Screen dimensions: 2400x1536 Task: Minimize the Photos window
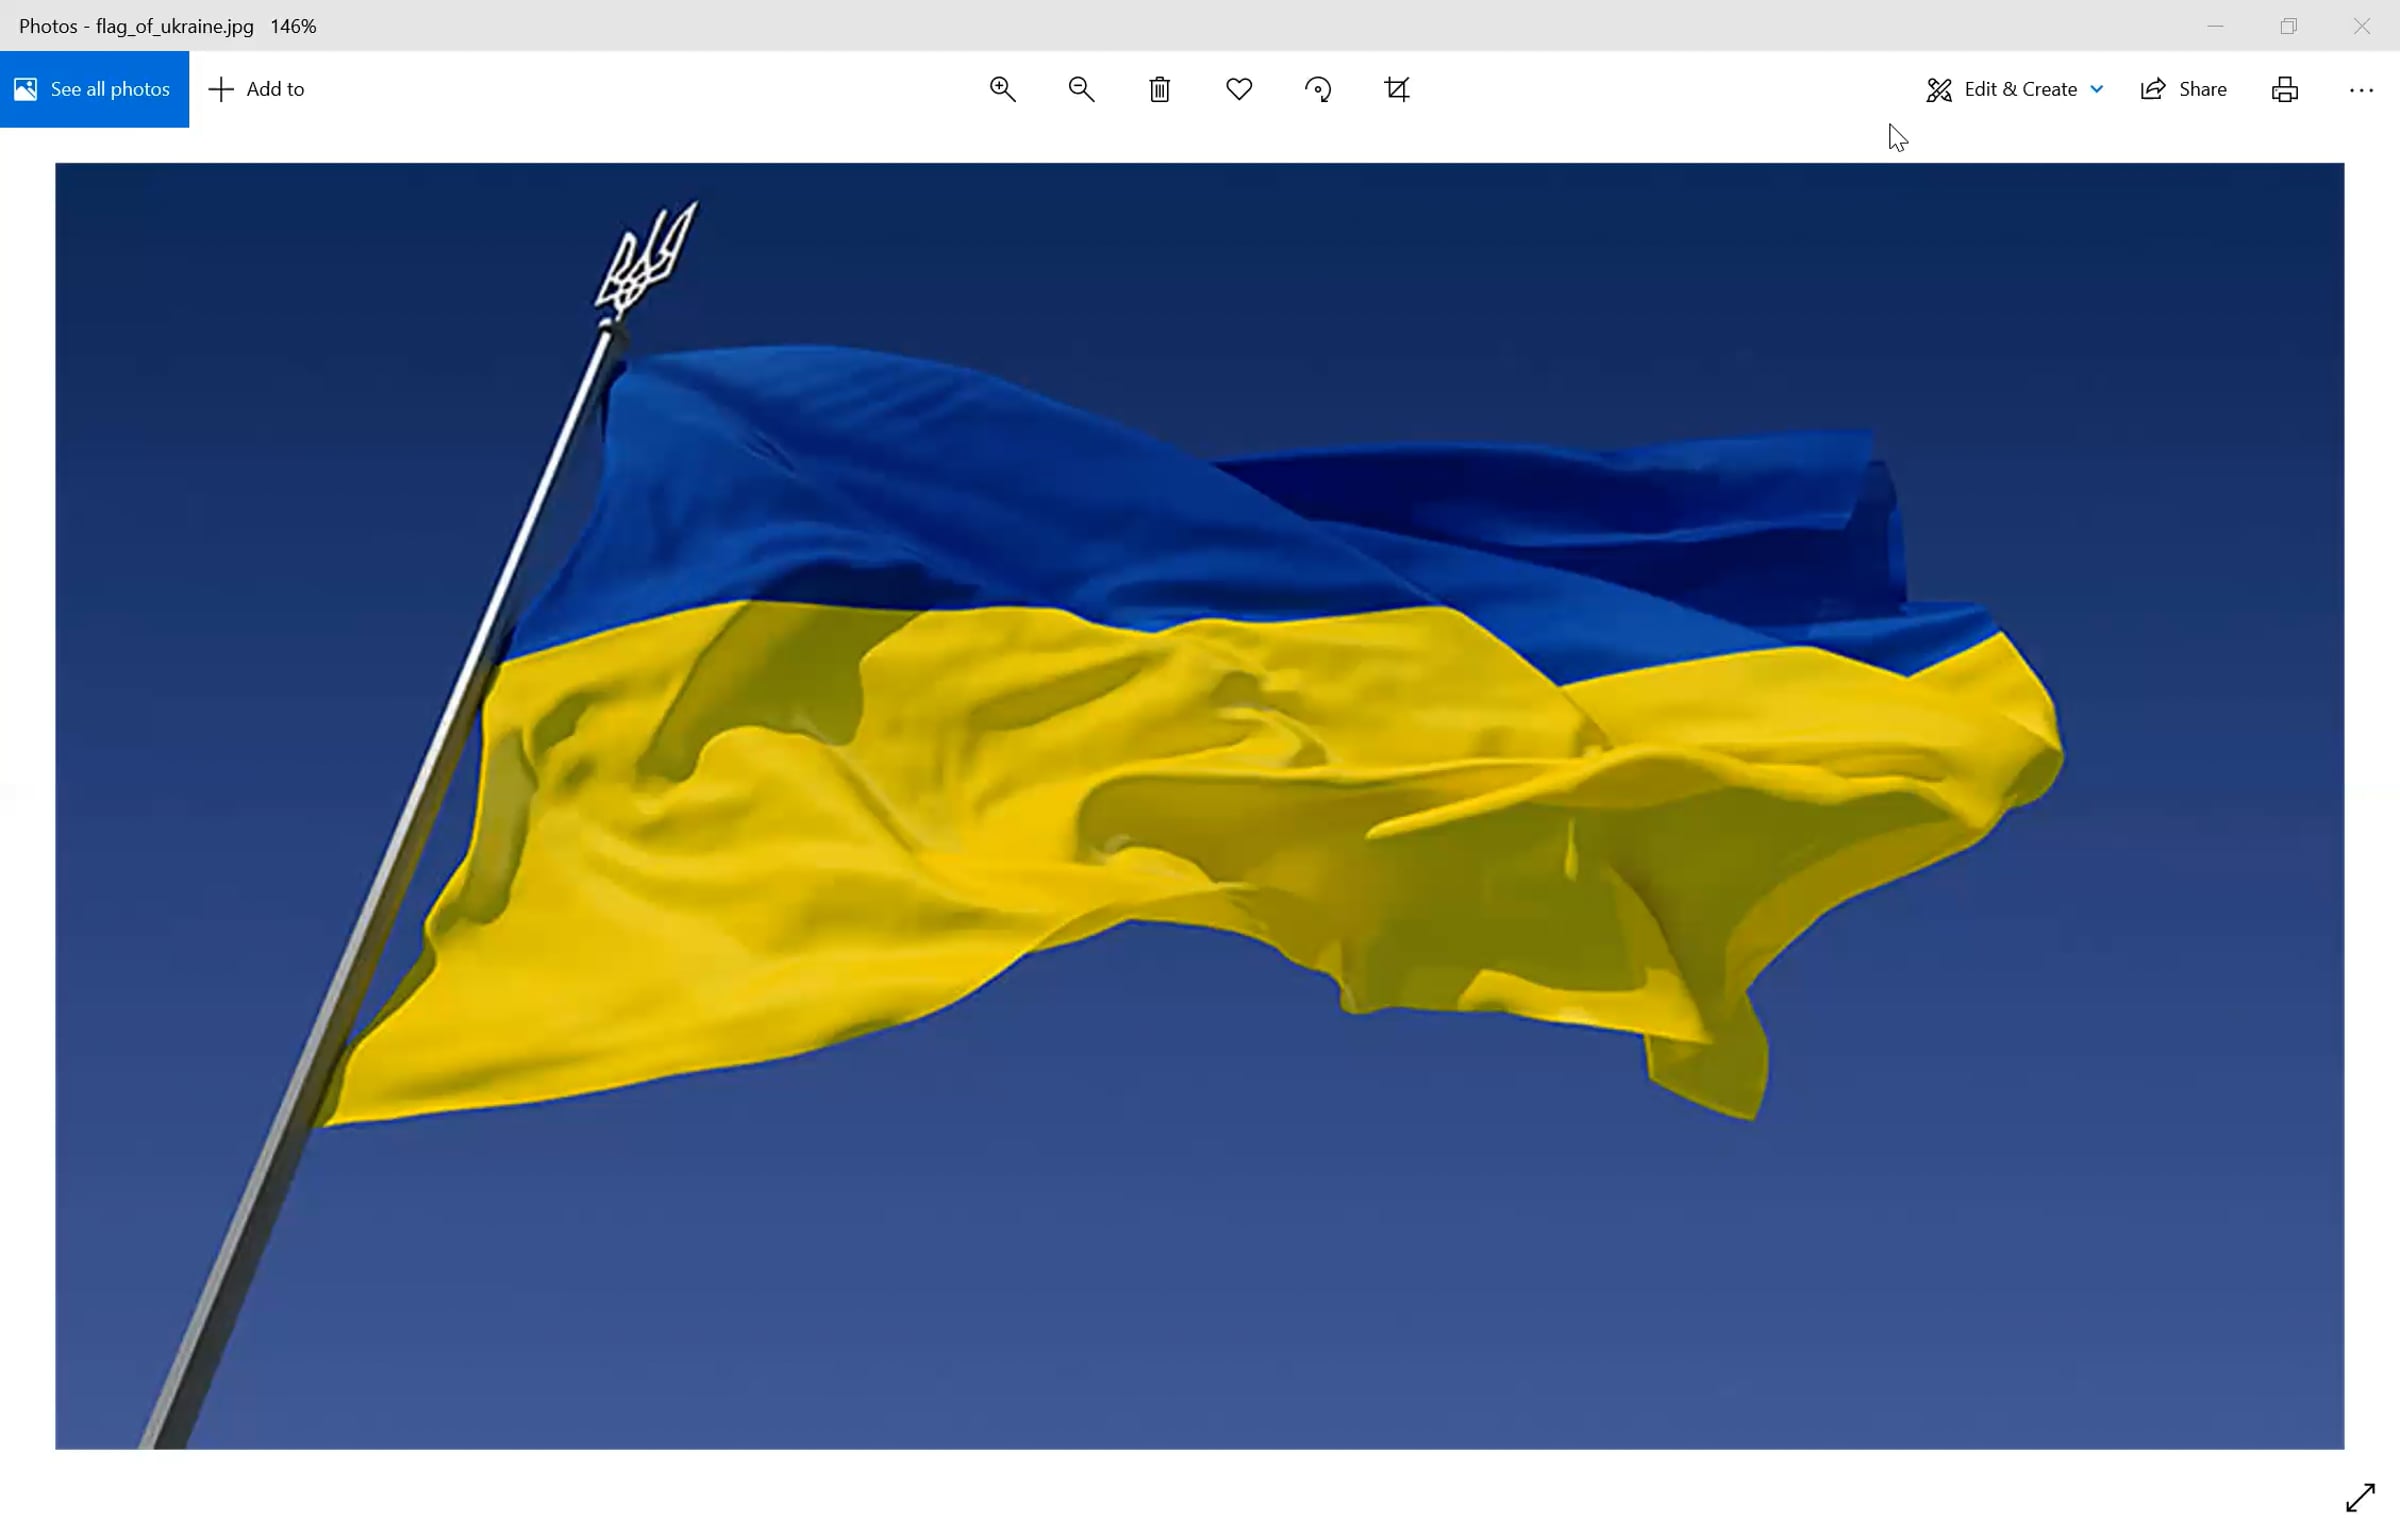pos(2215,26)
